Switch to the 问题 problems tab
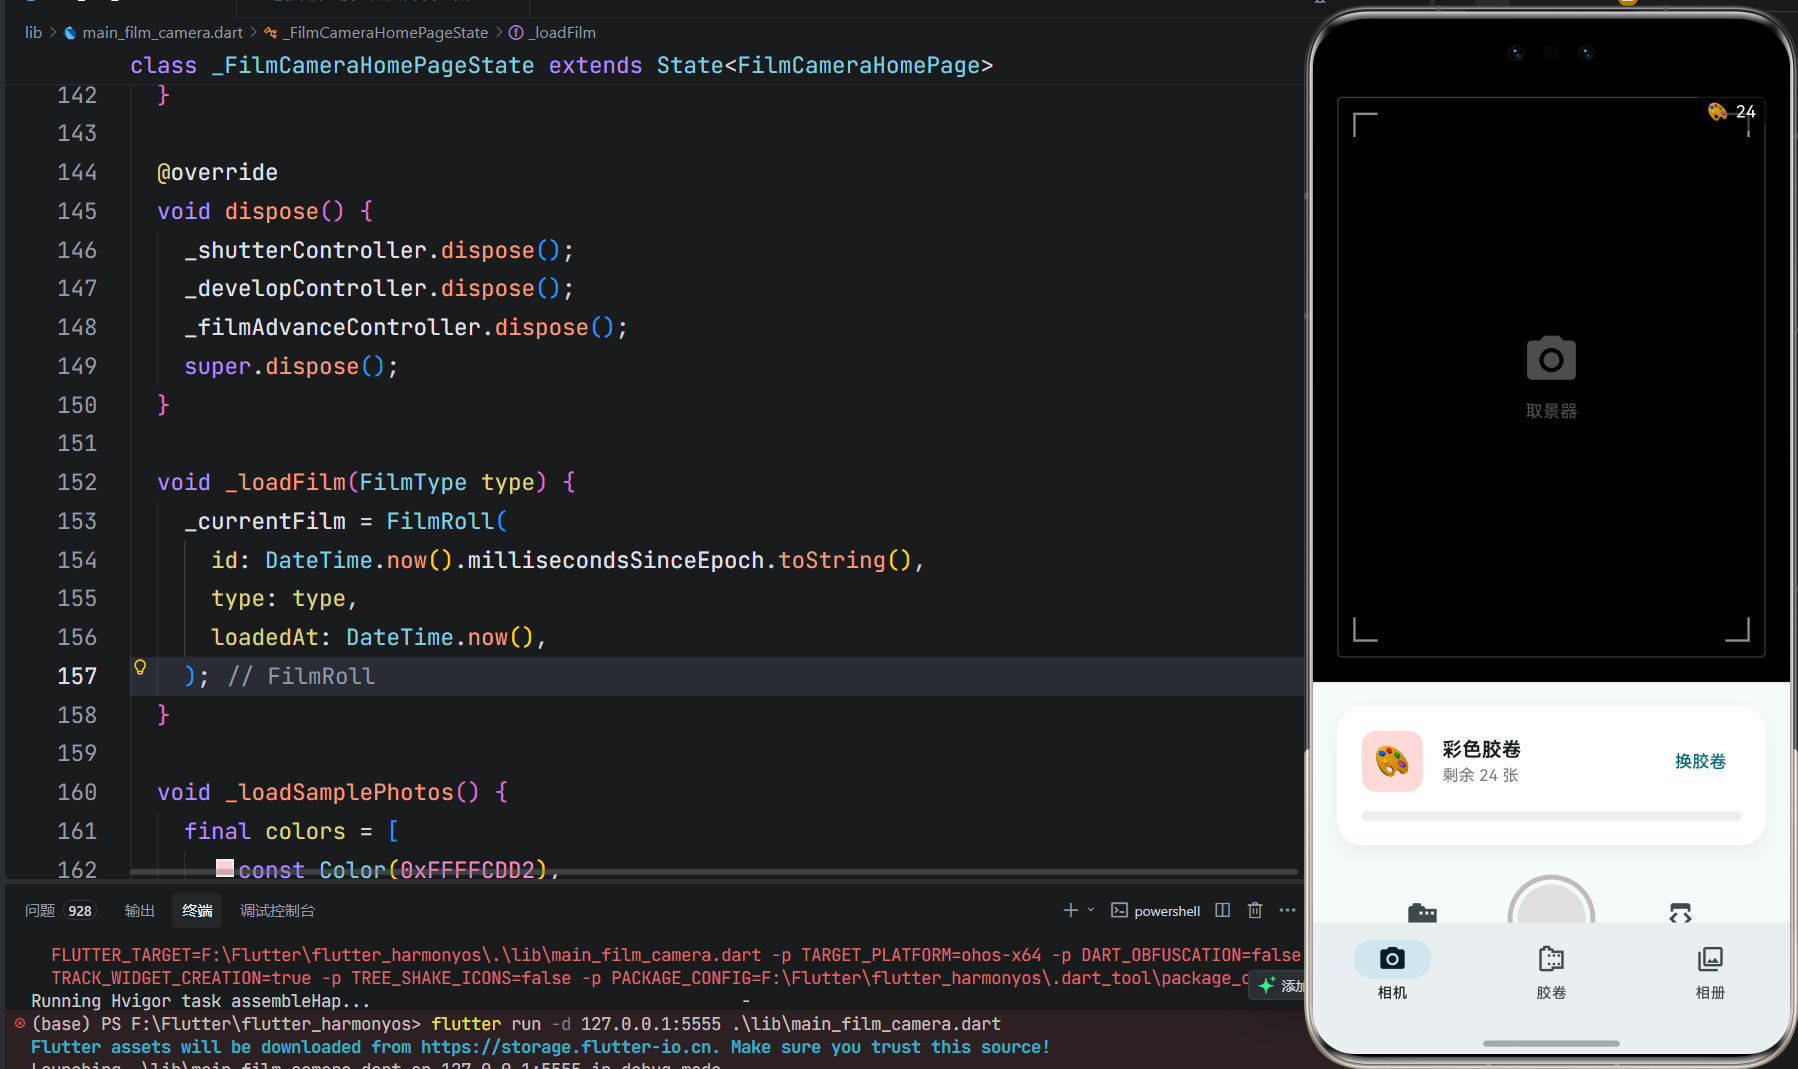 40,910
